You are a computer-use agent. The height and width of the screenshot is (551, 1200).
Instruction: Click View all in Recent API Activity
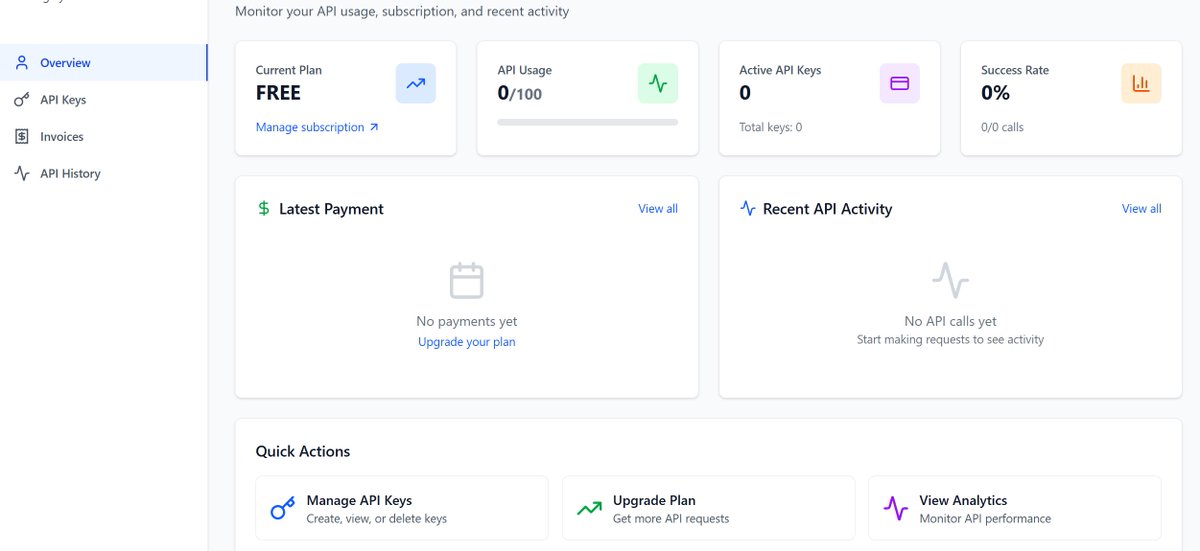click(1141, 209)
